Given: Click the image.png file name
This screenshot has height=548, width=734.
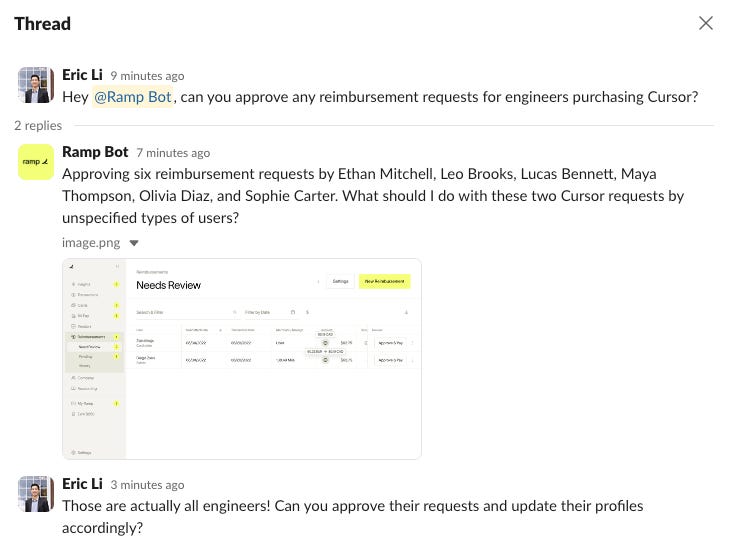Looking at the screenshot, I should [91, 242].
